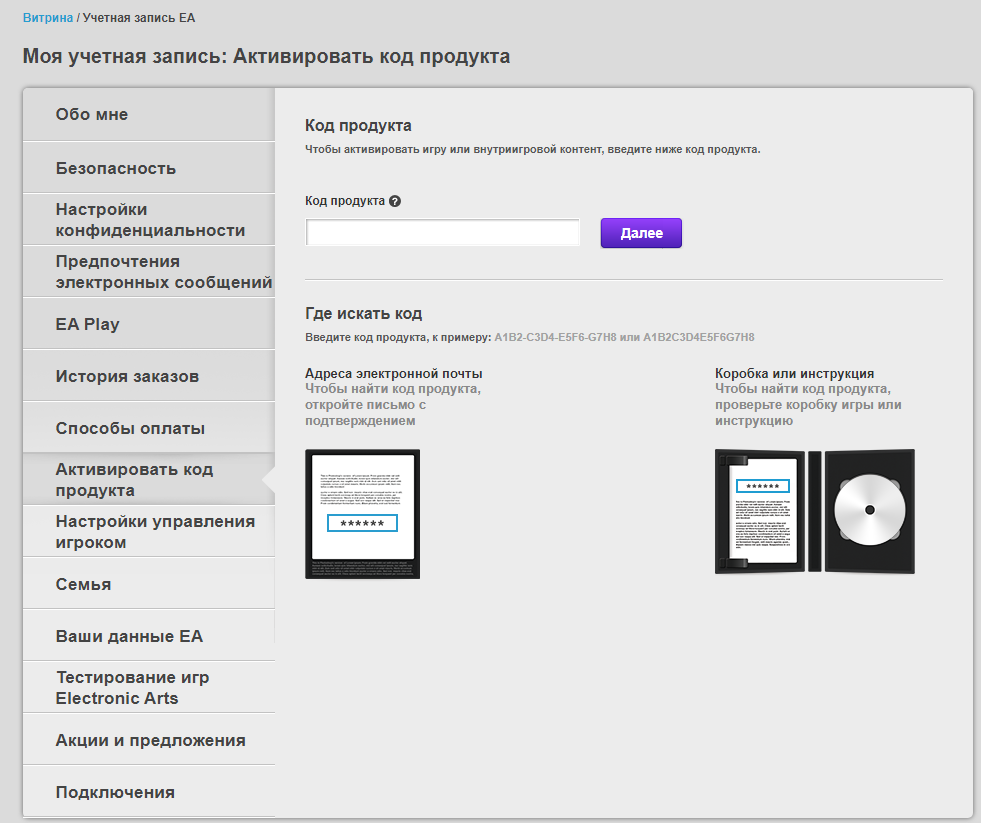Open the Витрина breadcrumb link
The width and height of the screenshot is (981, 823).
pos(48,18)
